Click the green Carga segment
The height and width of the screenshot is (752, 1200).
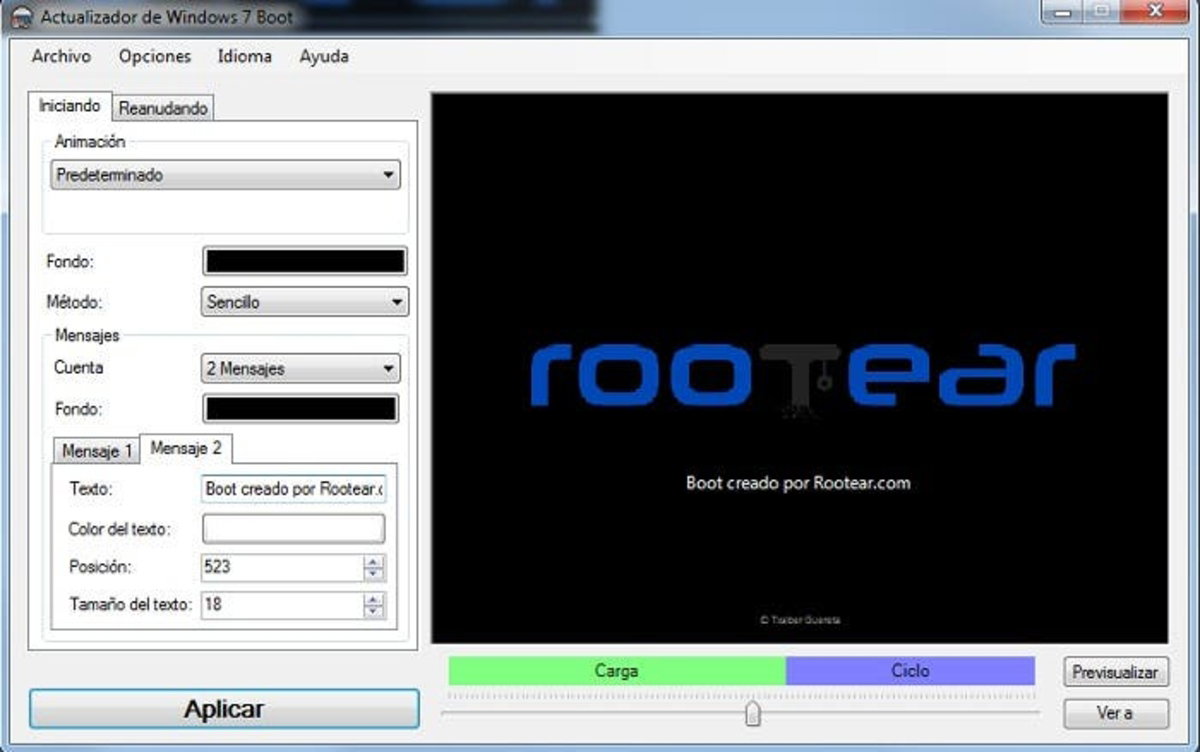tap(617, 671)
